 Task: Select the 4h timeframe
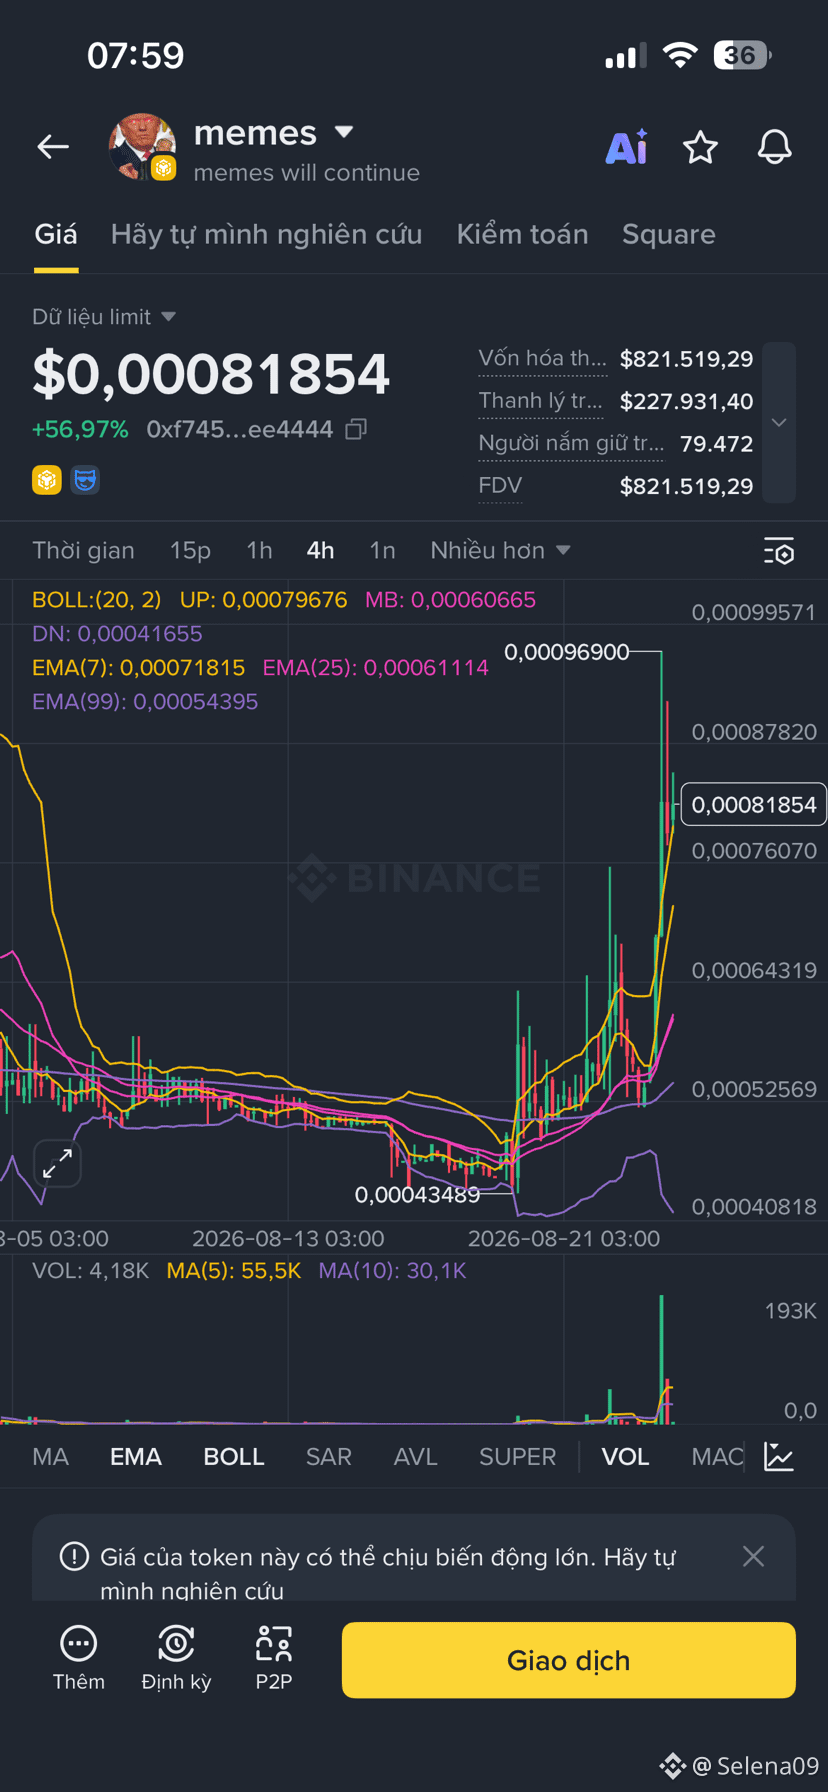(x=320, y=550)
